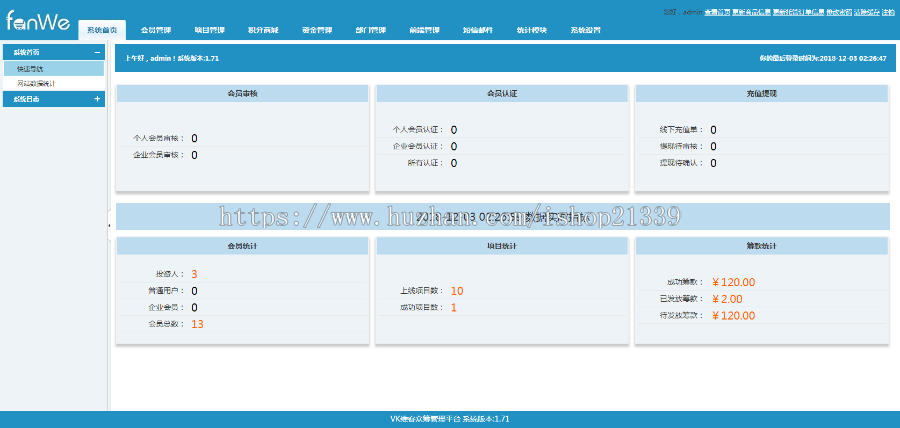
Task: Select 网站数据统计 in the sidebar
Action: coord(53,84)
